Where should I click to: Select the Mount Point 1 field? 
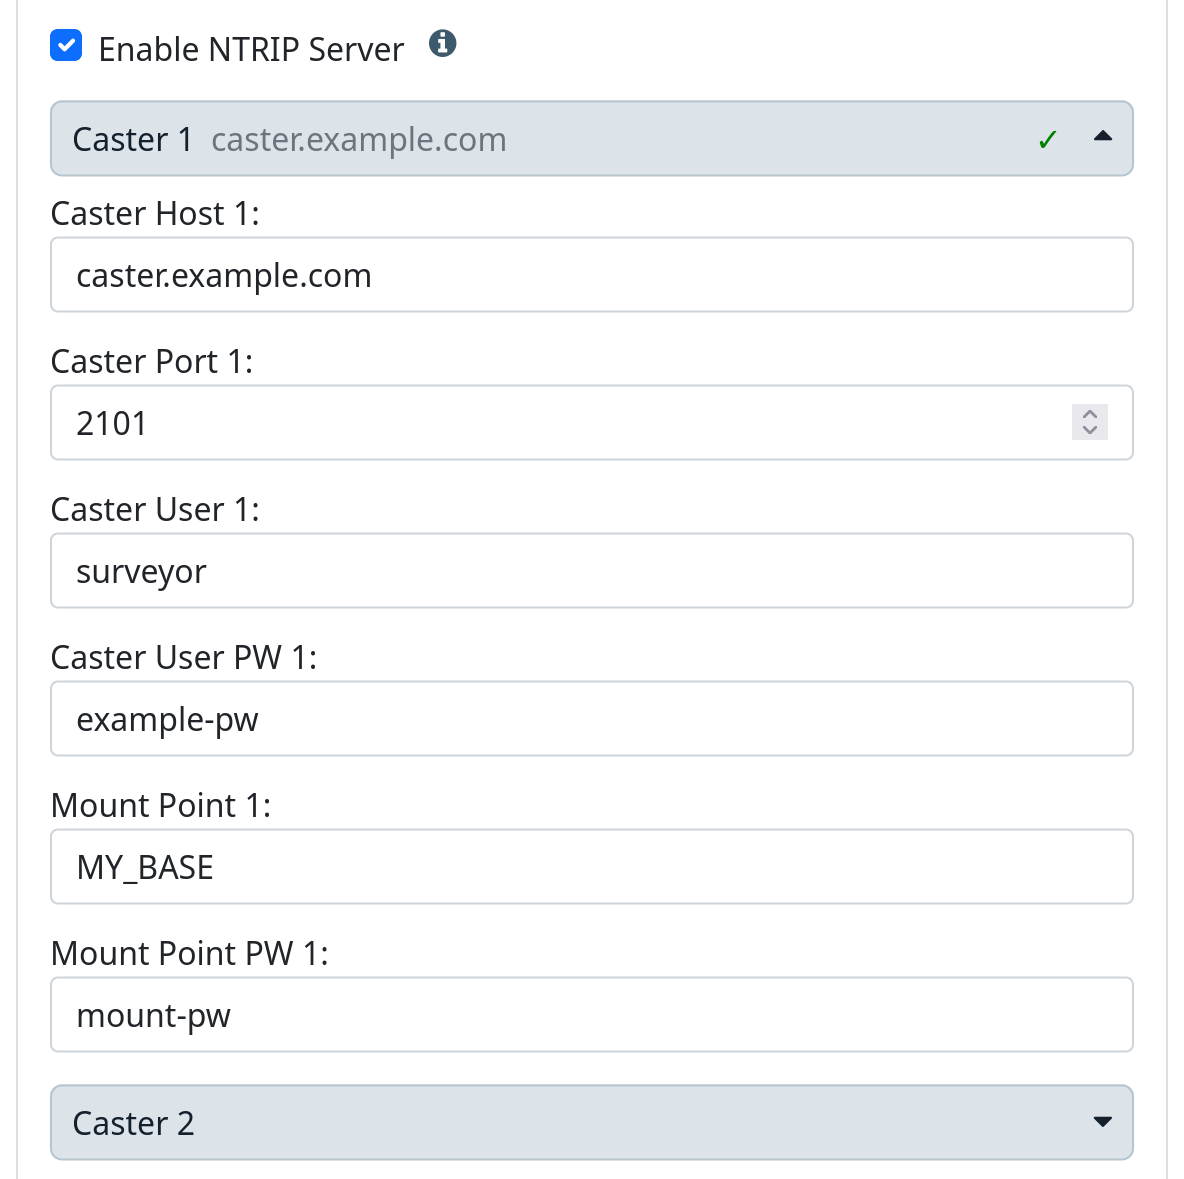(x=591, y=866)
